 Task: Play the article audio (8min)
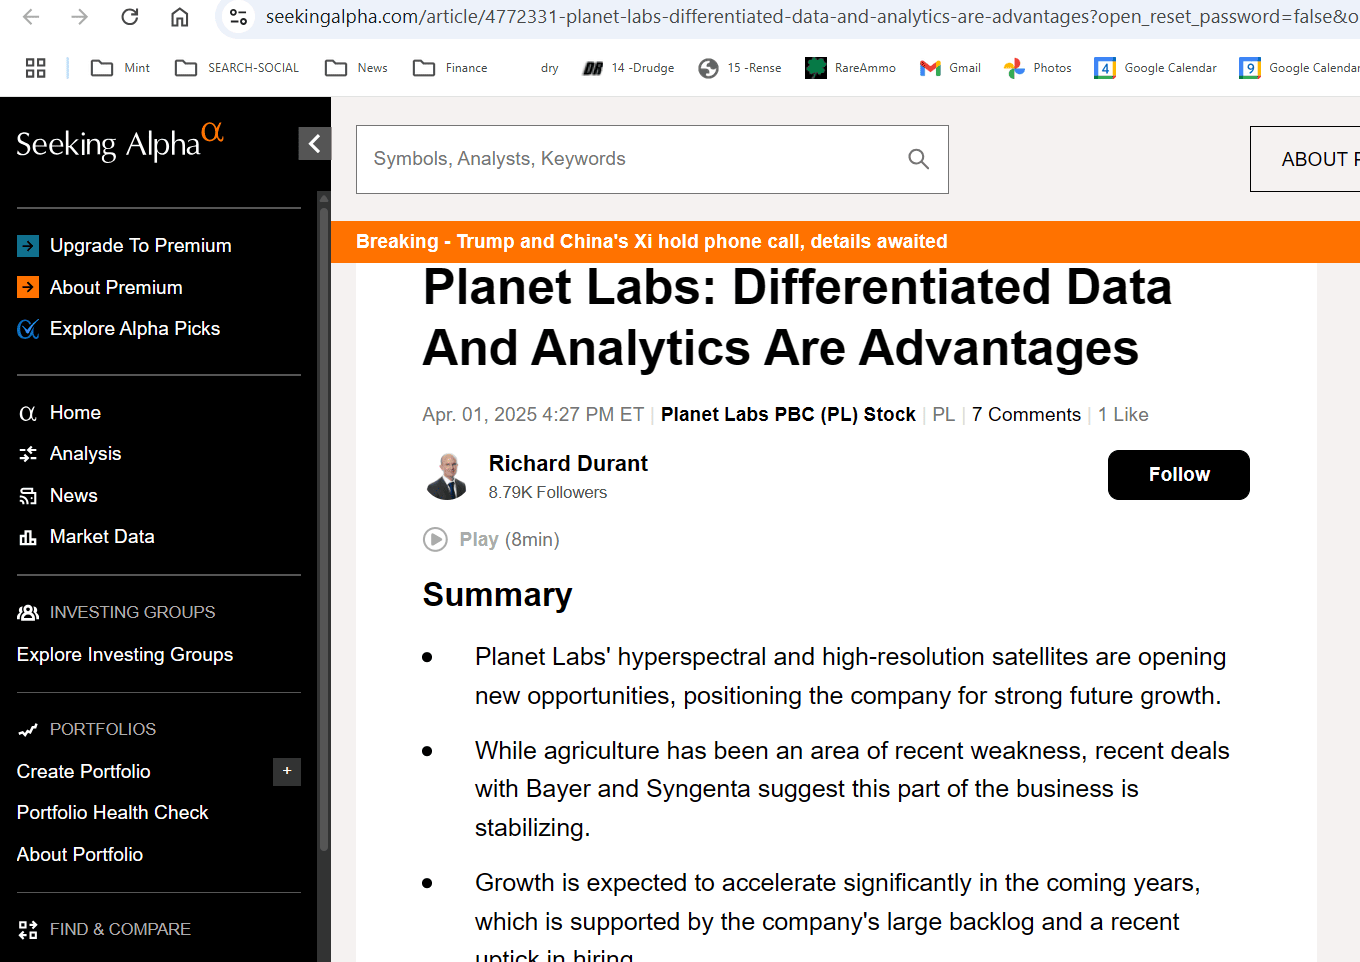pyautogui.click(x=491, y=540)
